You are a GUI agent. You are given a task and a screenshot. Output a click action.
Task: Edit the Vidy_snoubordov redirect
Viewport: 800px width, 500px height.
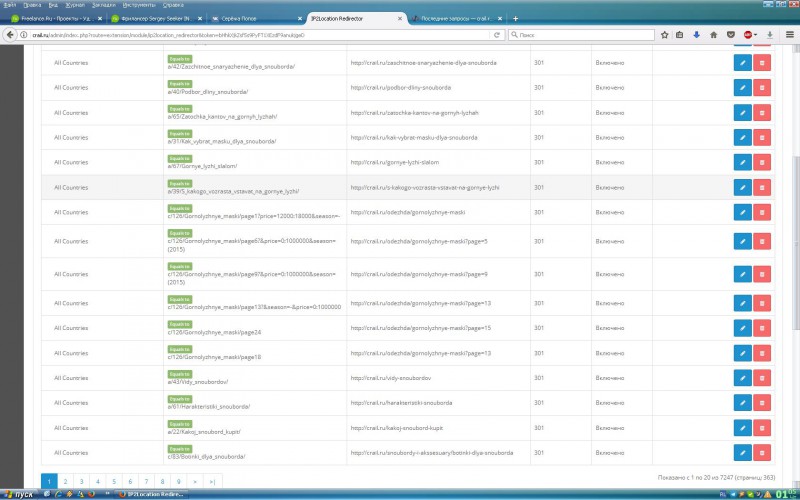click(x=742, y=378)
